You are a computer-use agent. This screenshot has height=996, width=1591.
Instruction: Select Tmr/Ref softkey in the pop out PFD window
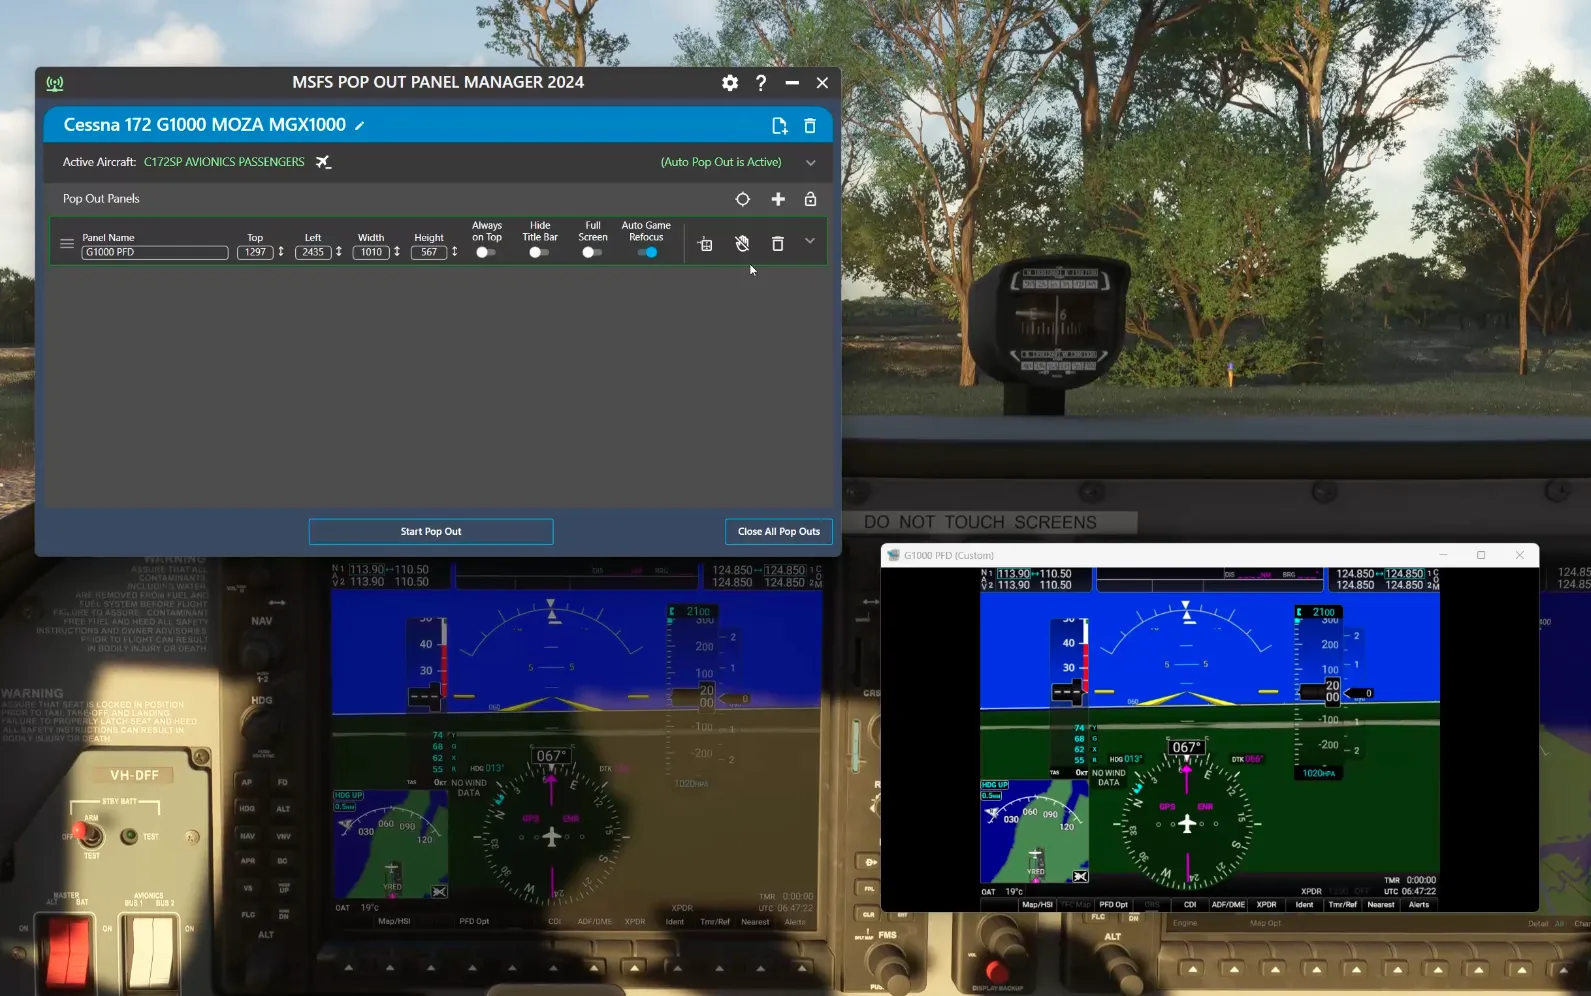coord(1343,905)
